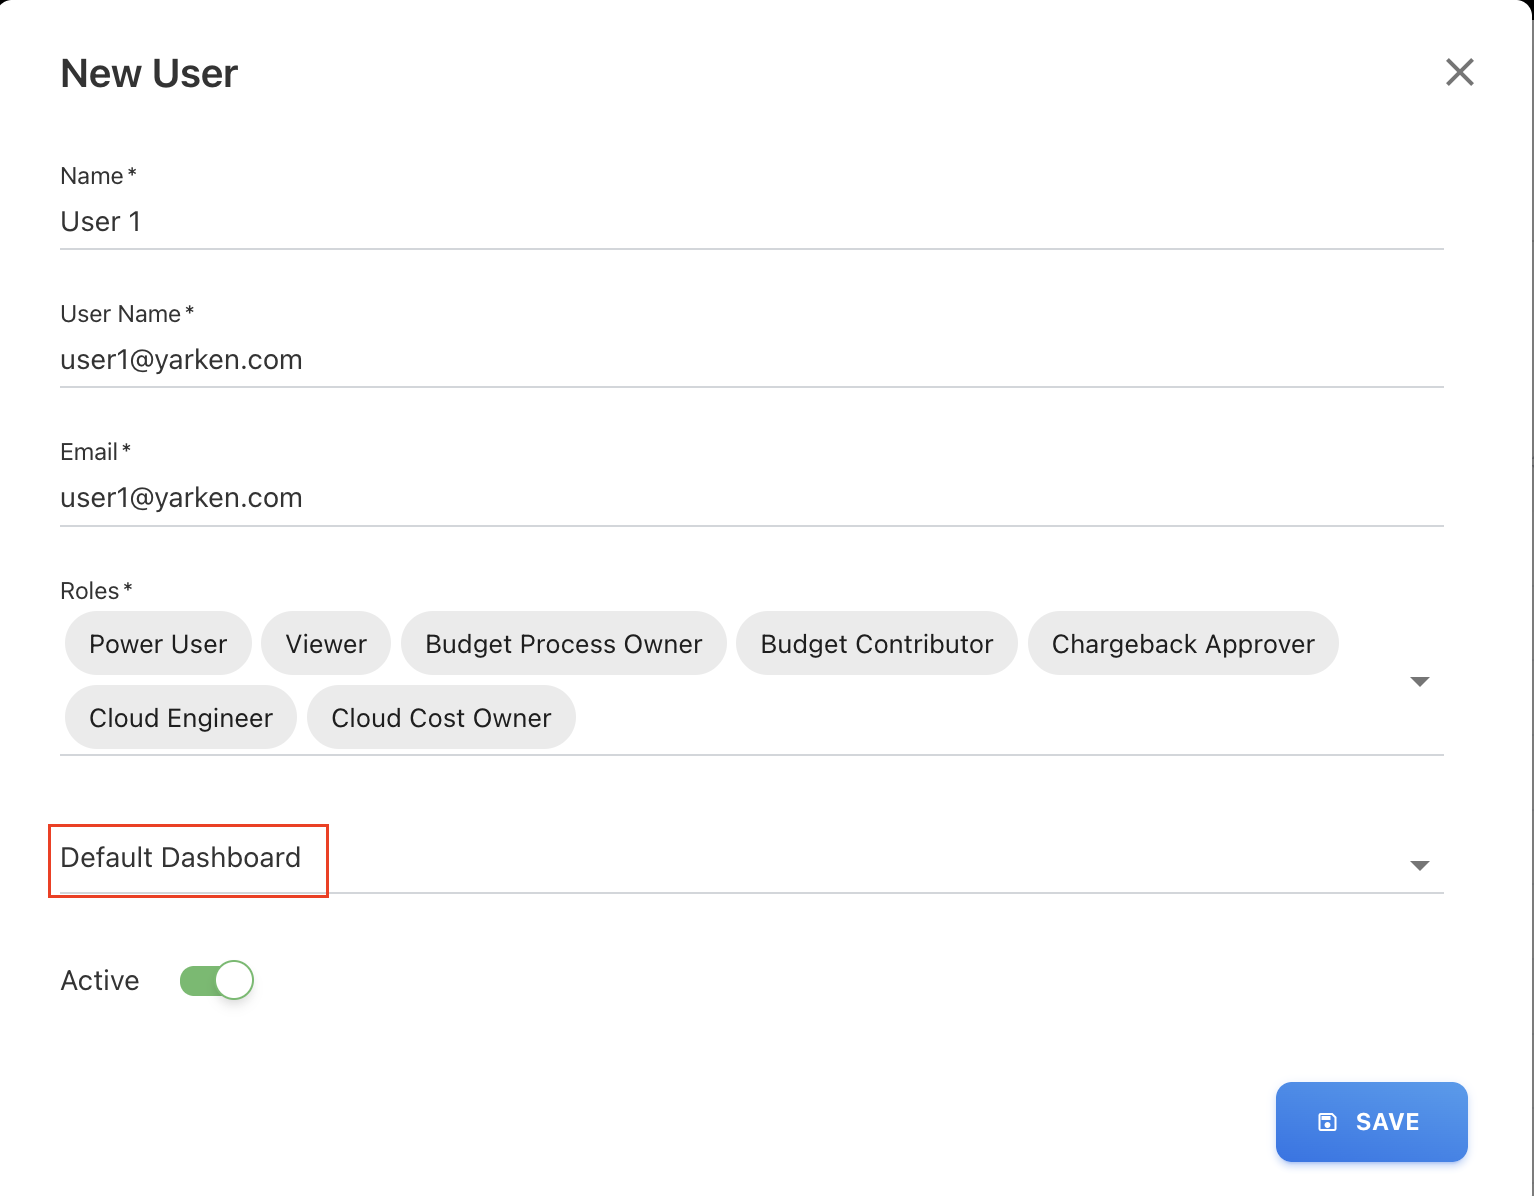
Task: Click the Default Dashboard field label
Action: coord(181,858)
